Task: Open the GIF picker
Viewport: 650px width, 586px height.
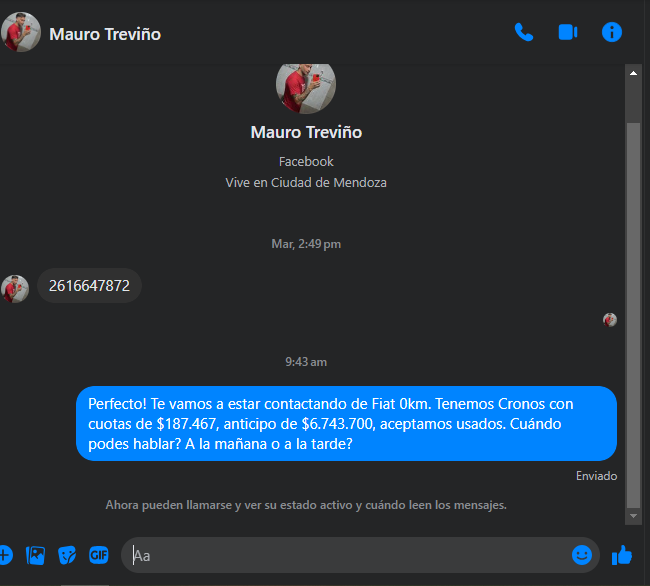Action: pyautogui.click(x=99, y=555)
